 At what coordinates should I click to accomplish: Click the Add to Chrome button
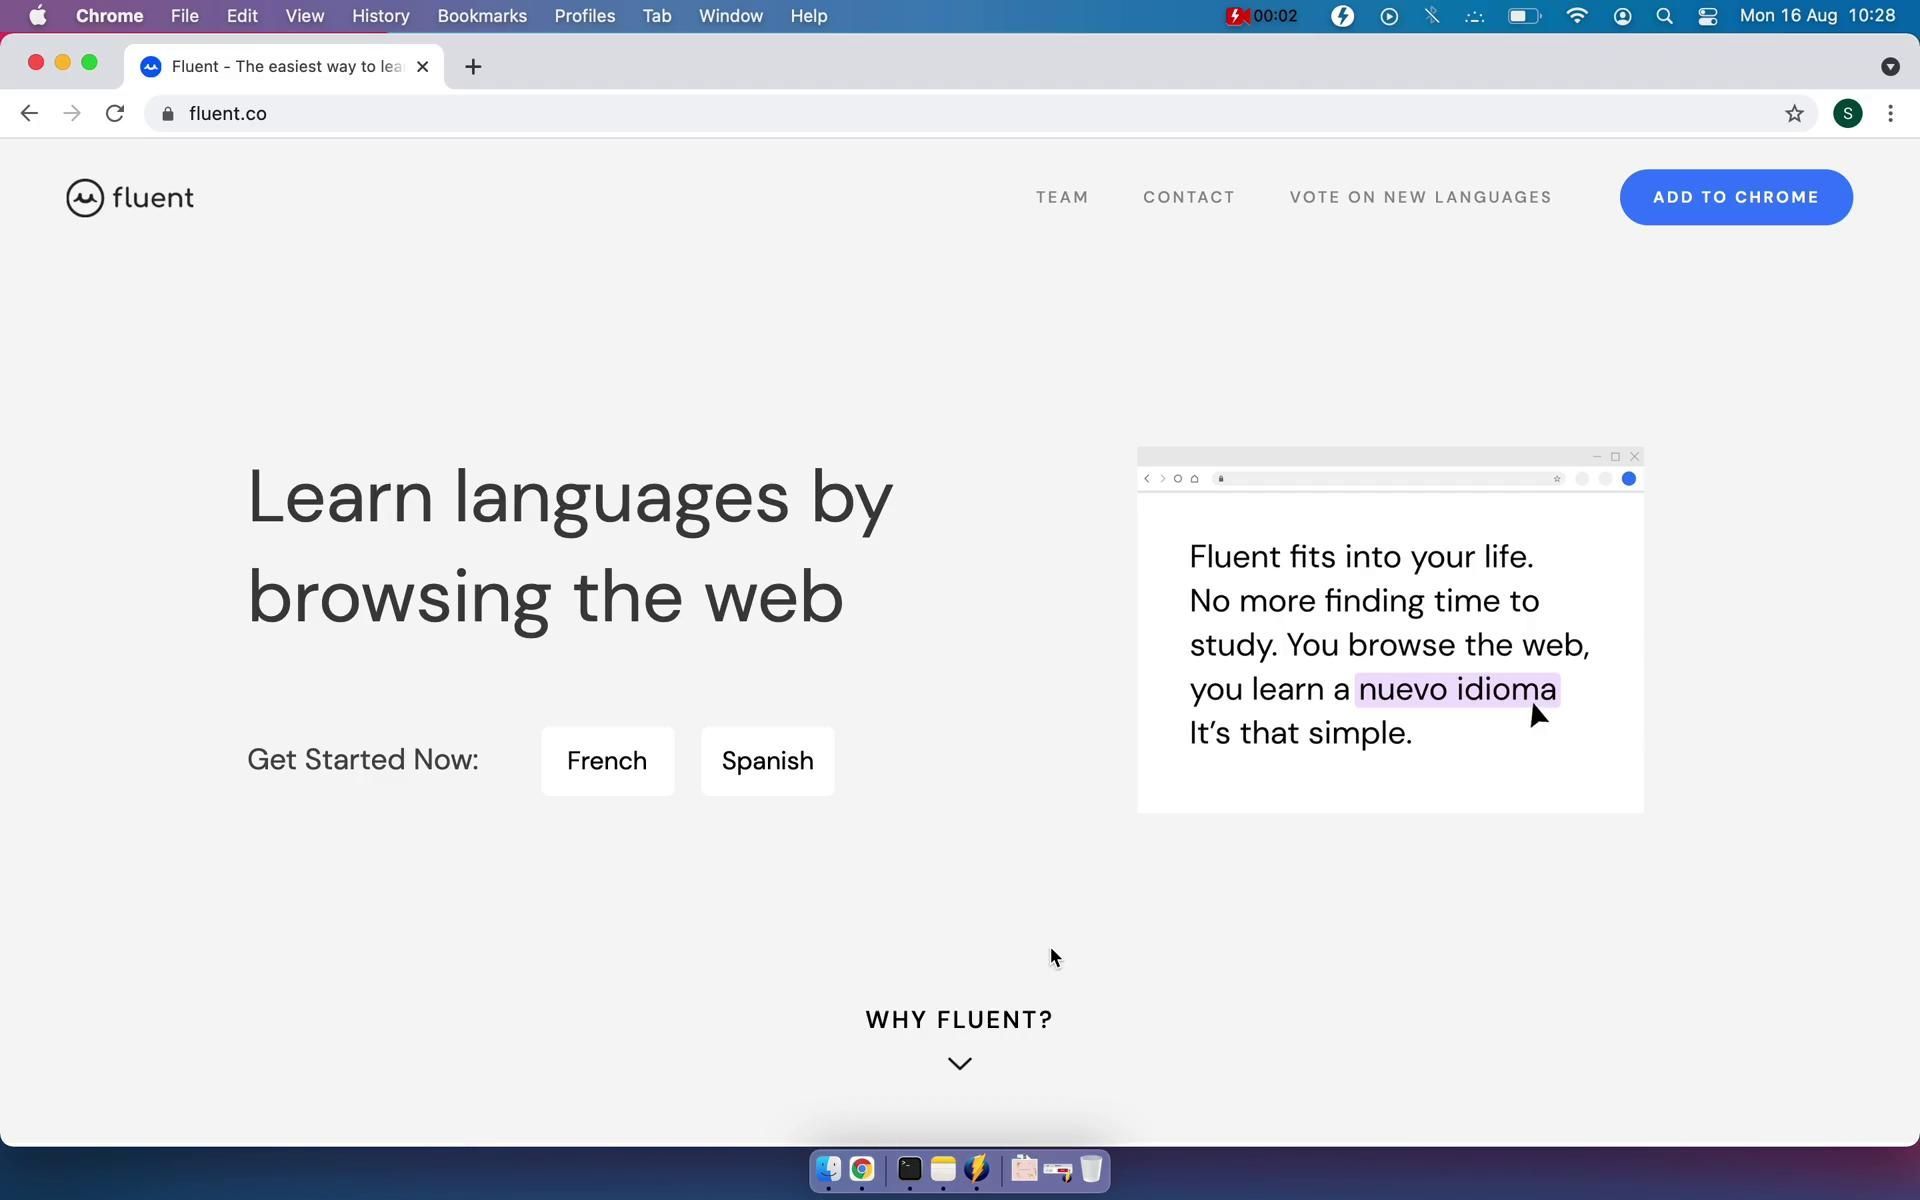[1735, 197]
